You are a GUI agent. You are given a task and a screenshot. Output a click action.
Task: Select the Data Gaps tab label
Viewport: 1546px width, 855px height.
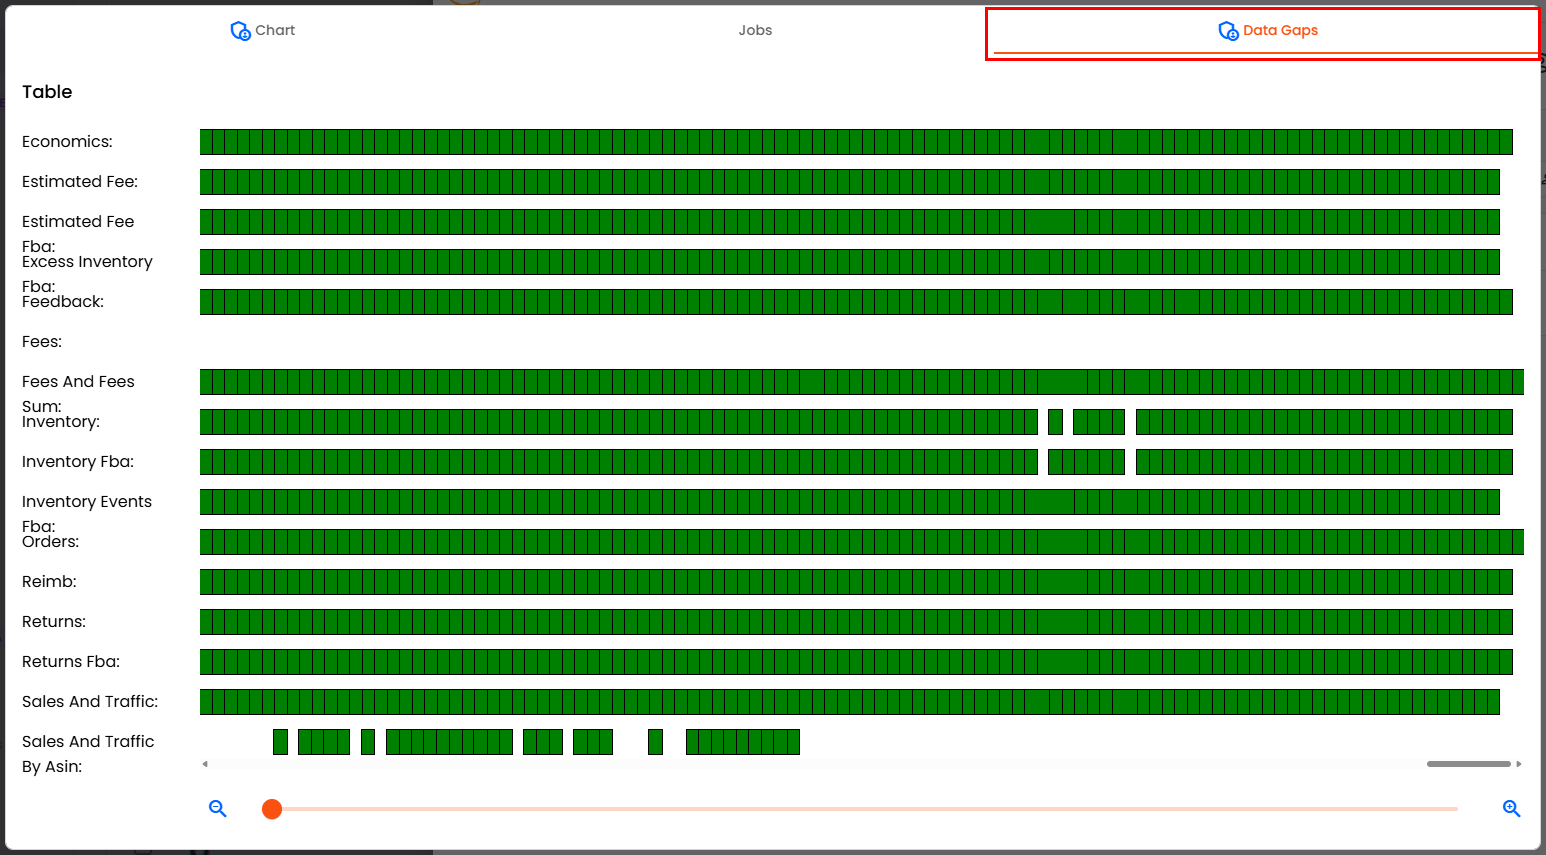coord(1280,30)
